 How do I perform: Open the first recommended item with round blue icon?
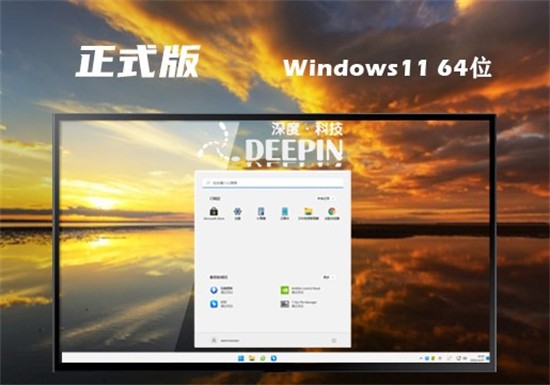coord(222,290)
